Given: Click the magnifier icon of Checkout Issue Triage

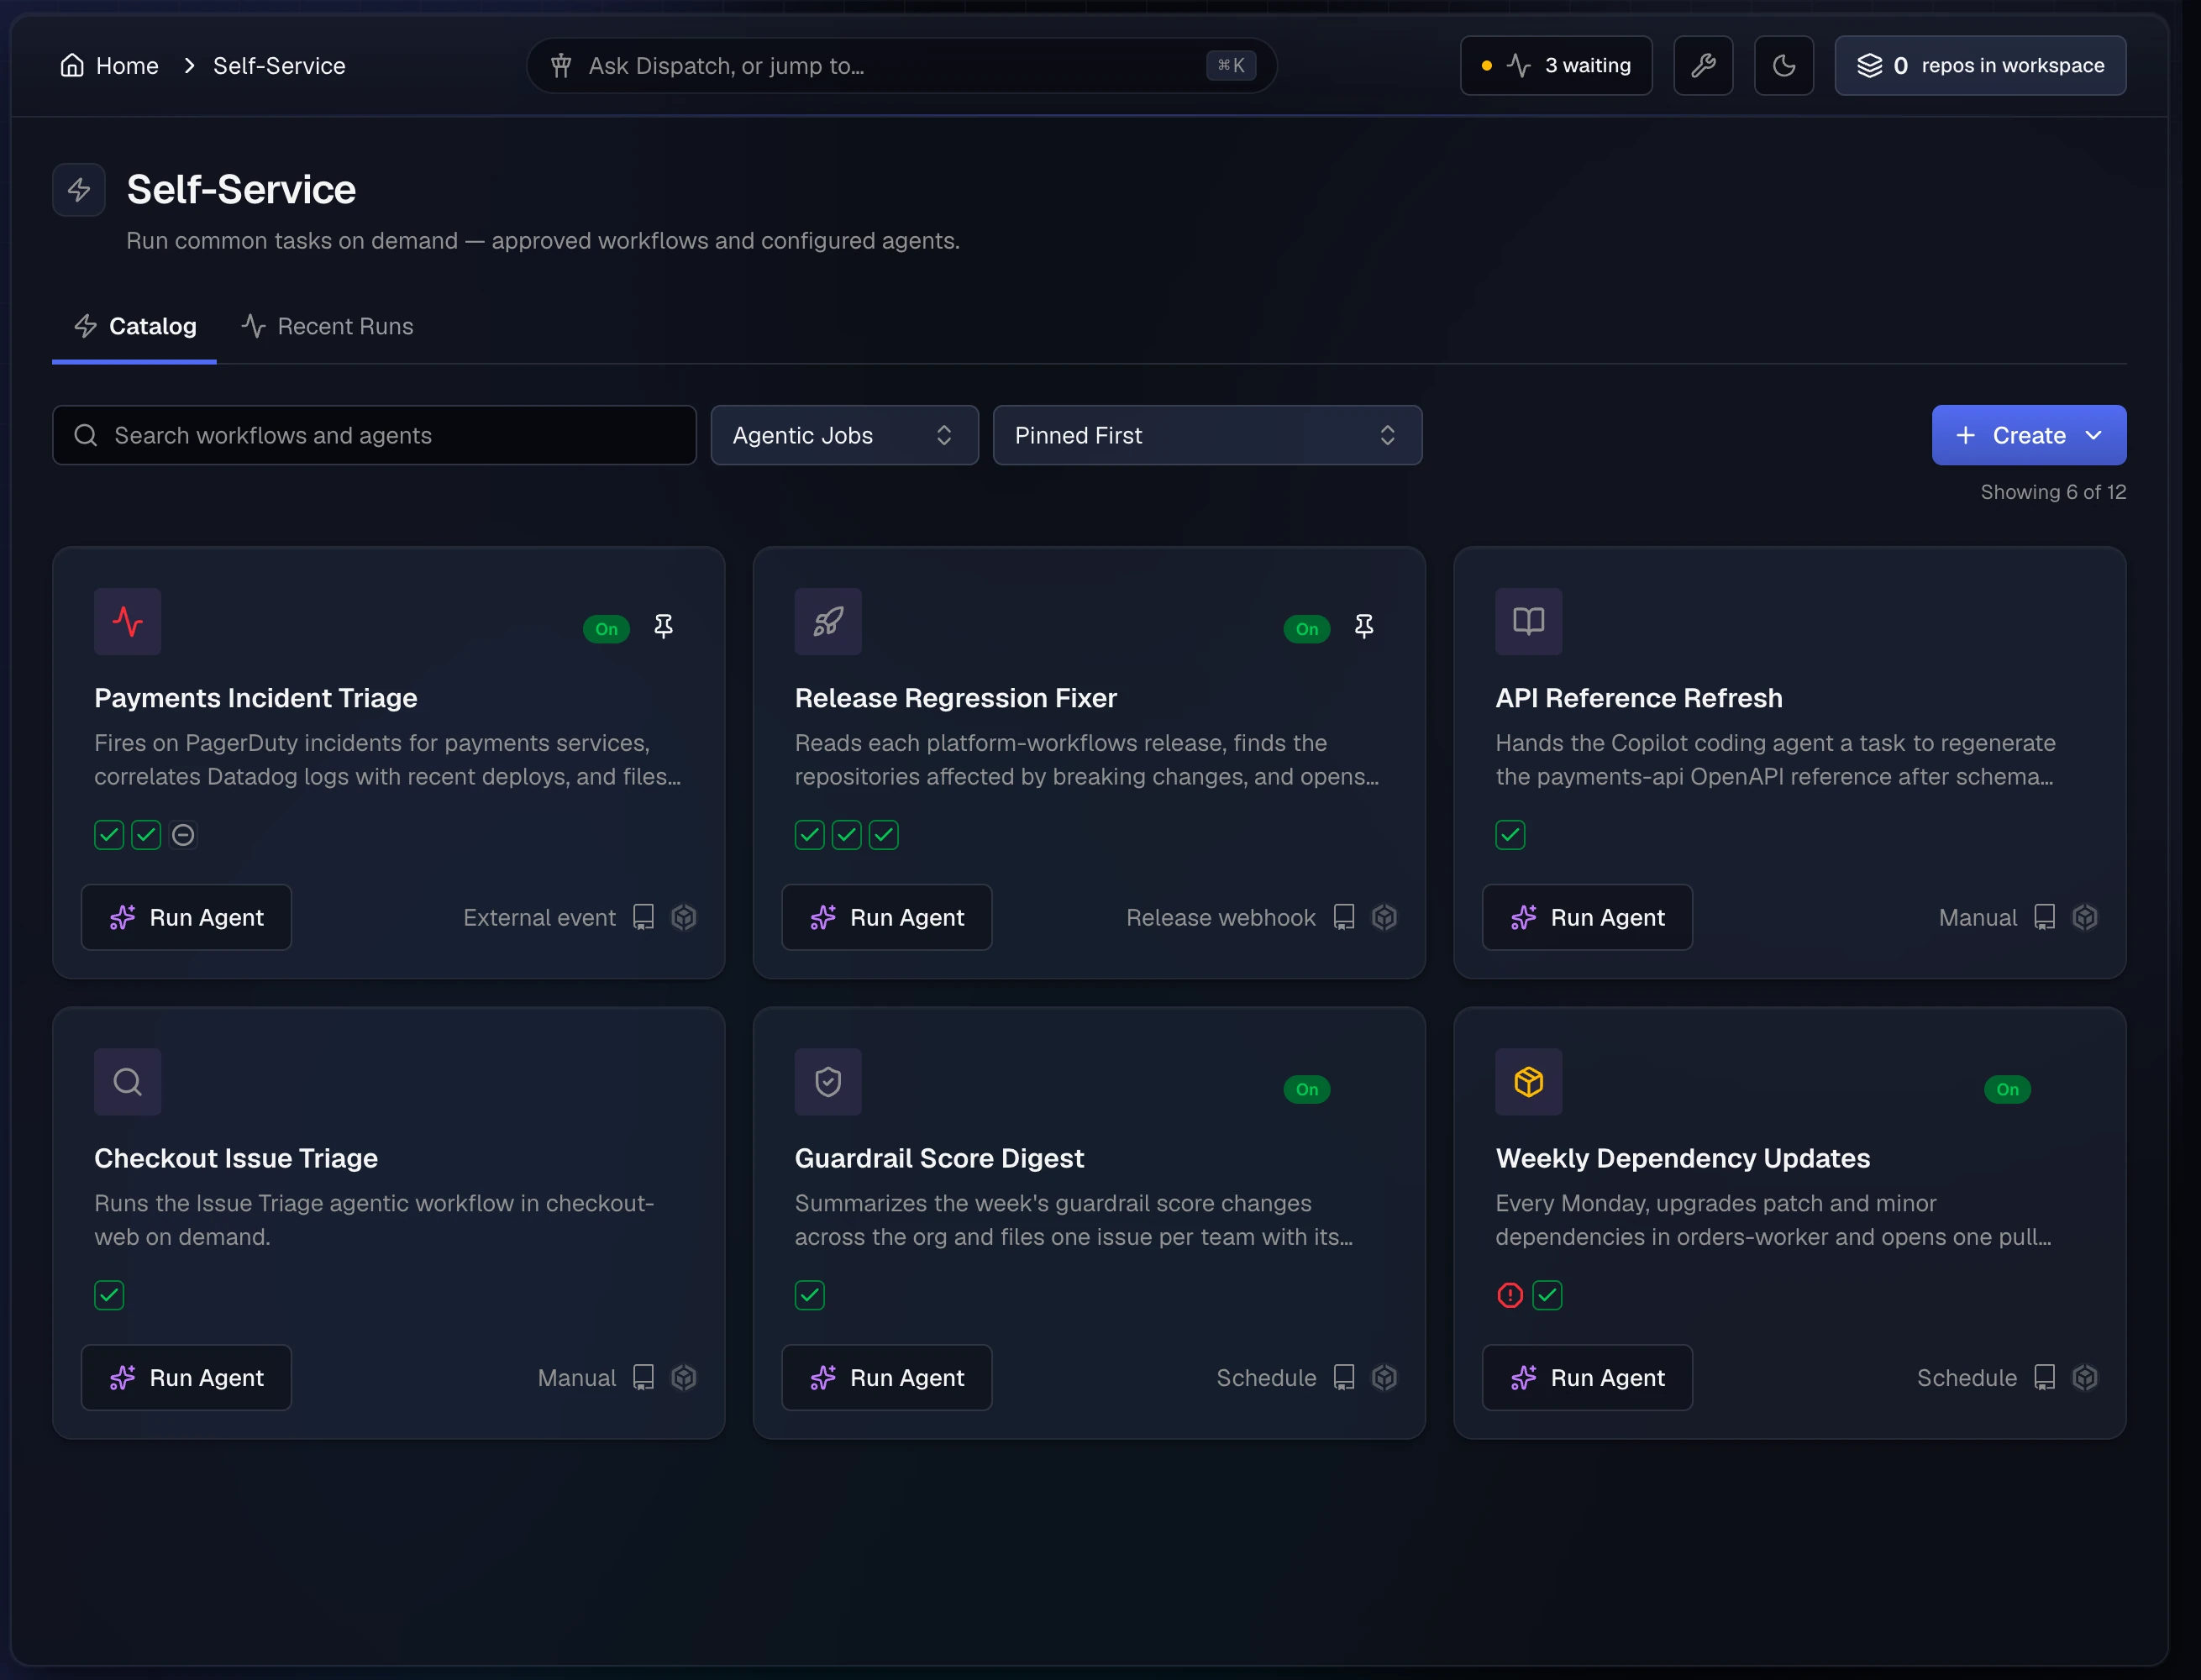Looking at the screenshot, I should pos(128,1082).
